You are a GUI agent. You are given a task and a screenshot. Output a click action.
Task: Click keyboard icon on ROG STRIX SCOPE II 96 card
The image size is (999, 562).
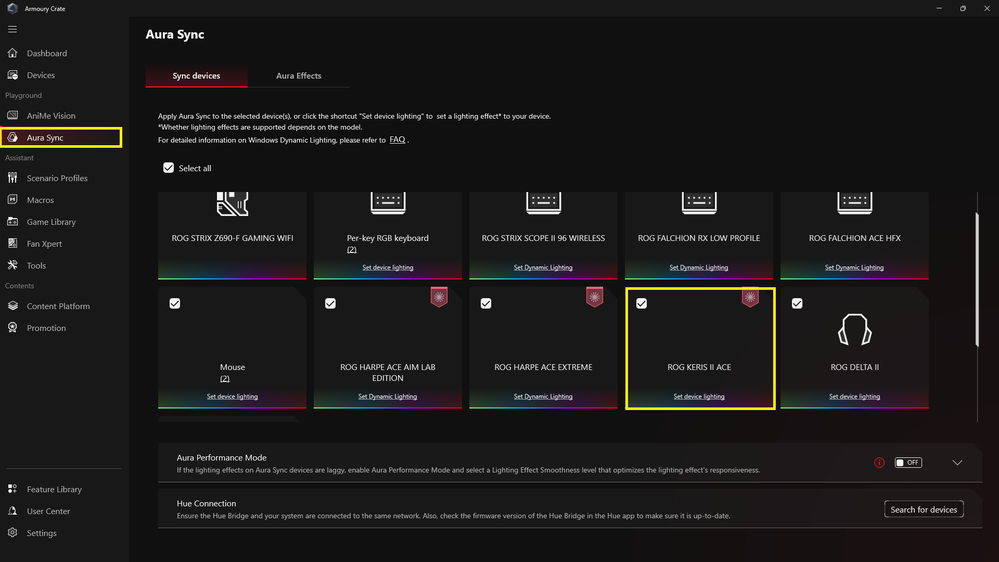543,203
